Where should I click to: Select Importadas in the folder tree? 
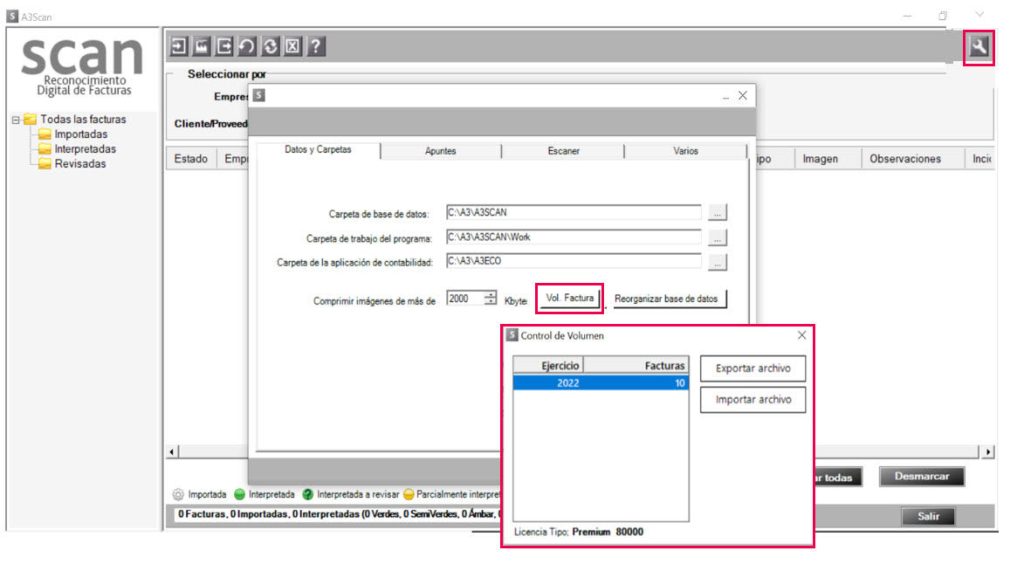[81, 134]
